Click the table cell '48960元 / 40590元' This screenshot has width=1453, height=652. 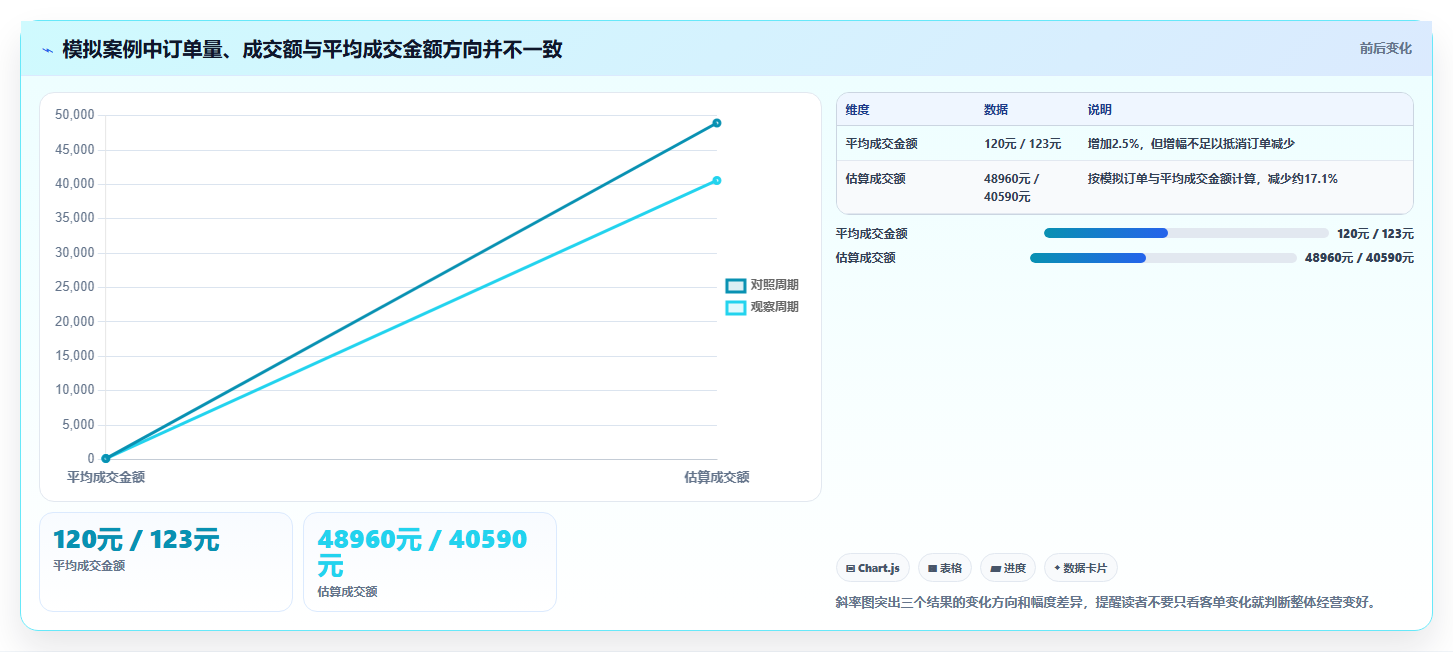1012,188
